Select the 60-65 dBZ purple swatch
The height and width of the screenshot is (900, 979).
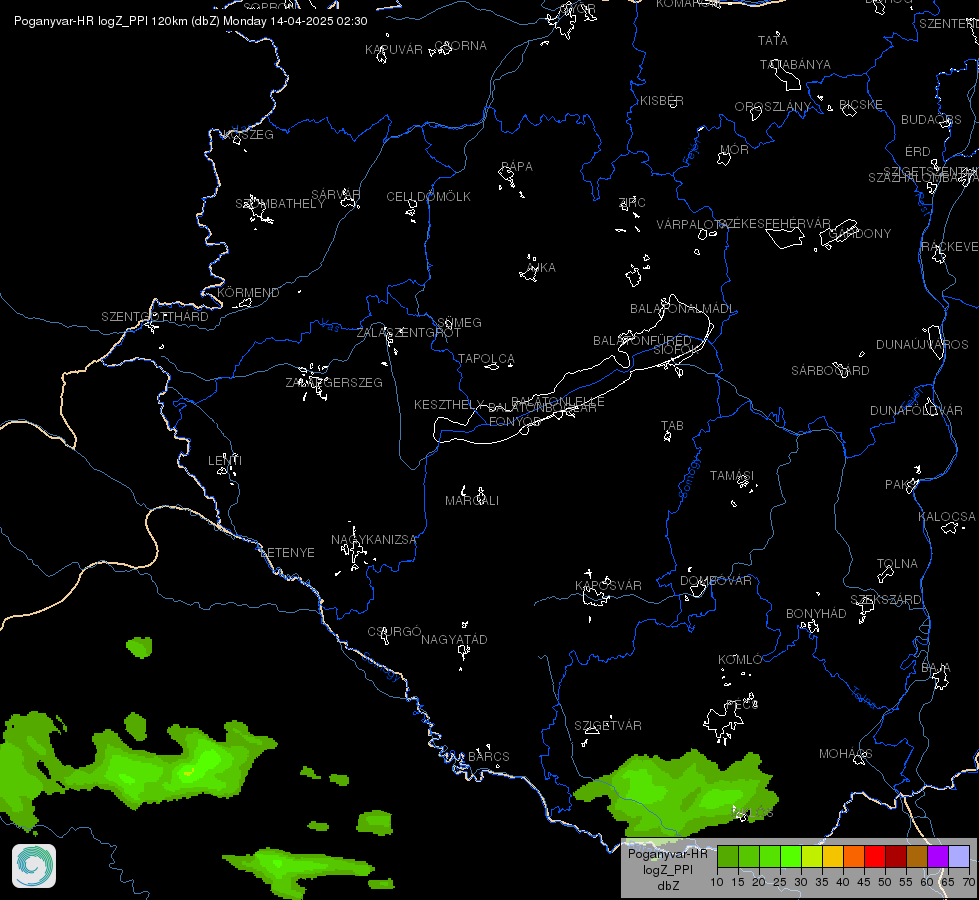pyautogui.click(x=938, y=856)
